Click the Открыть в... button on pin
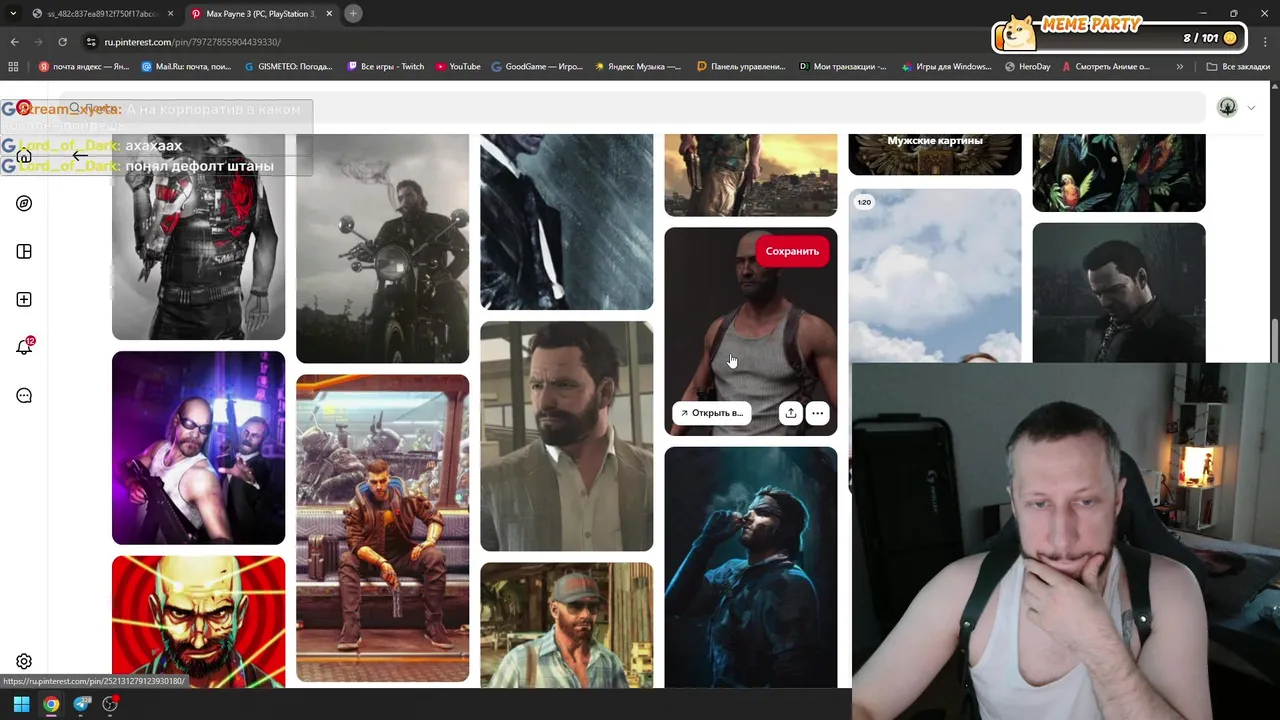The image size is (1280, 720). click(x=711, y=413)
